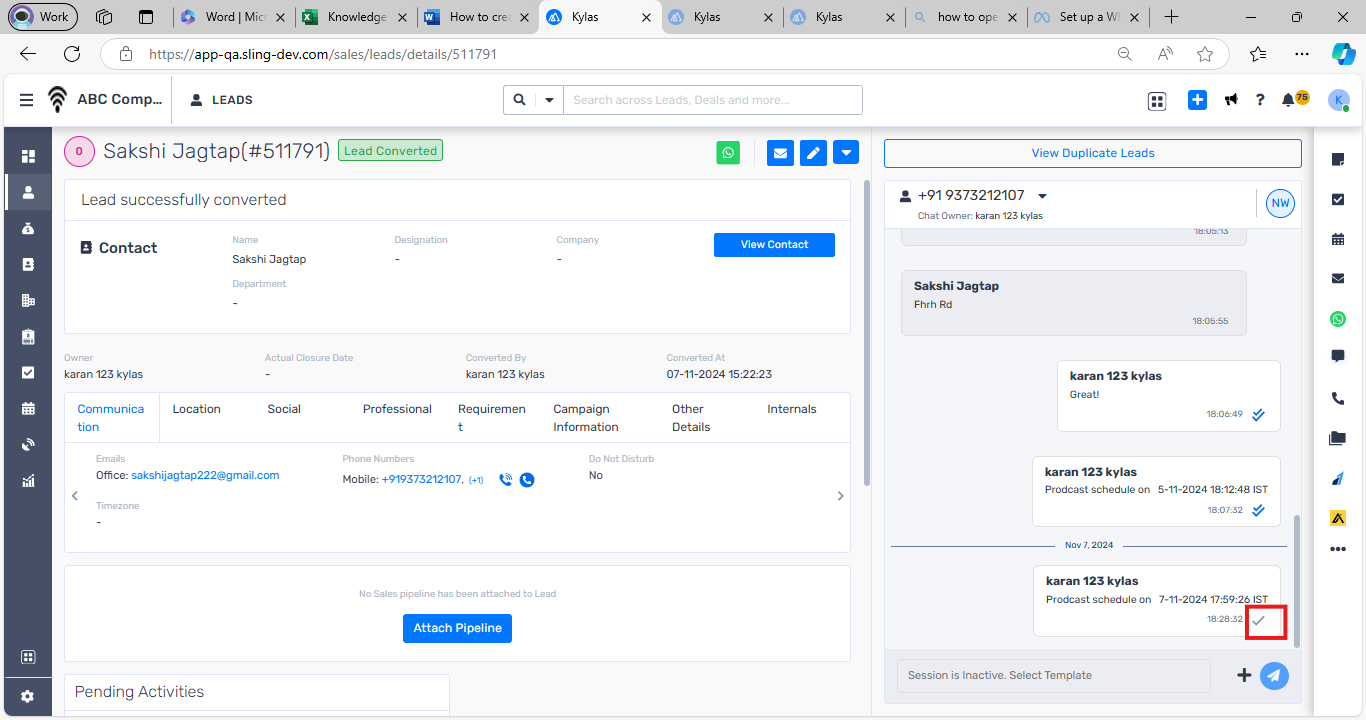This screenshot has width=1366, height=720.
Task: Open the clipboard icon in left sidebar
Action: [28, 336]
